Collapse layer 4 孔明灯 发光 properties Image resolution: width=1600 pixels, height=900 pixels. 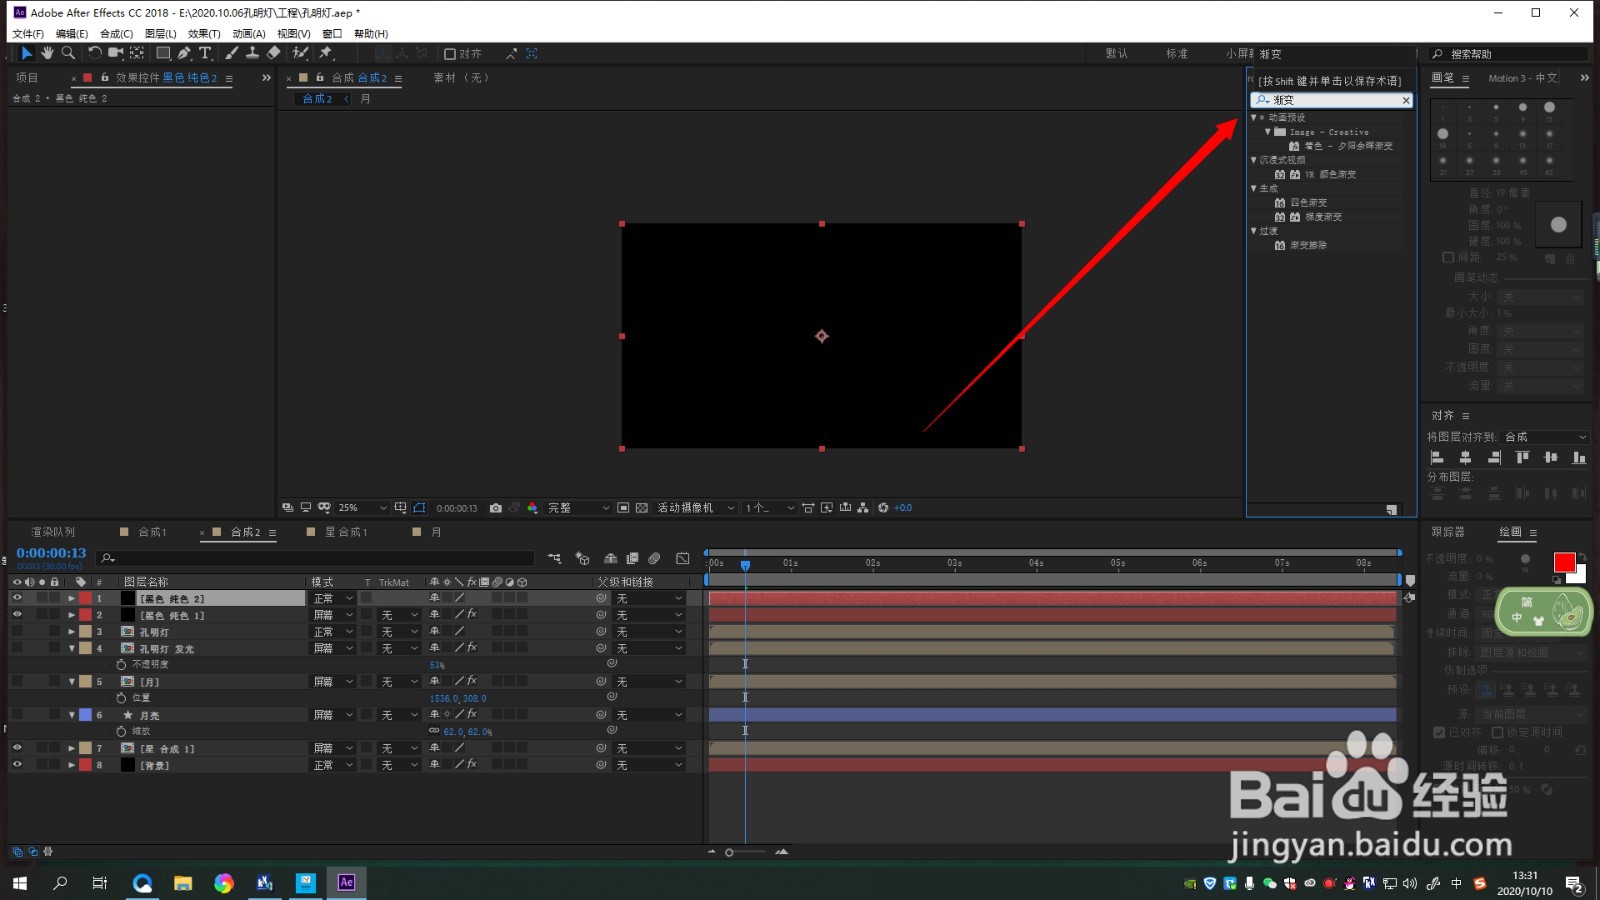(71, 648)
